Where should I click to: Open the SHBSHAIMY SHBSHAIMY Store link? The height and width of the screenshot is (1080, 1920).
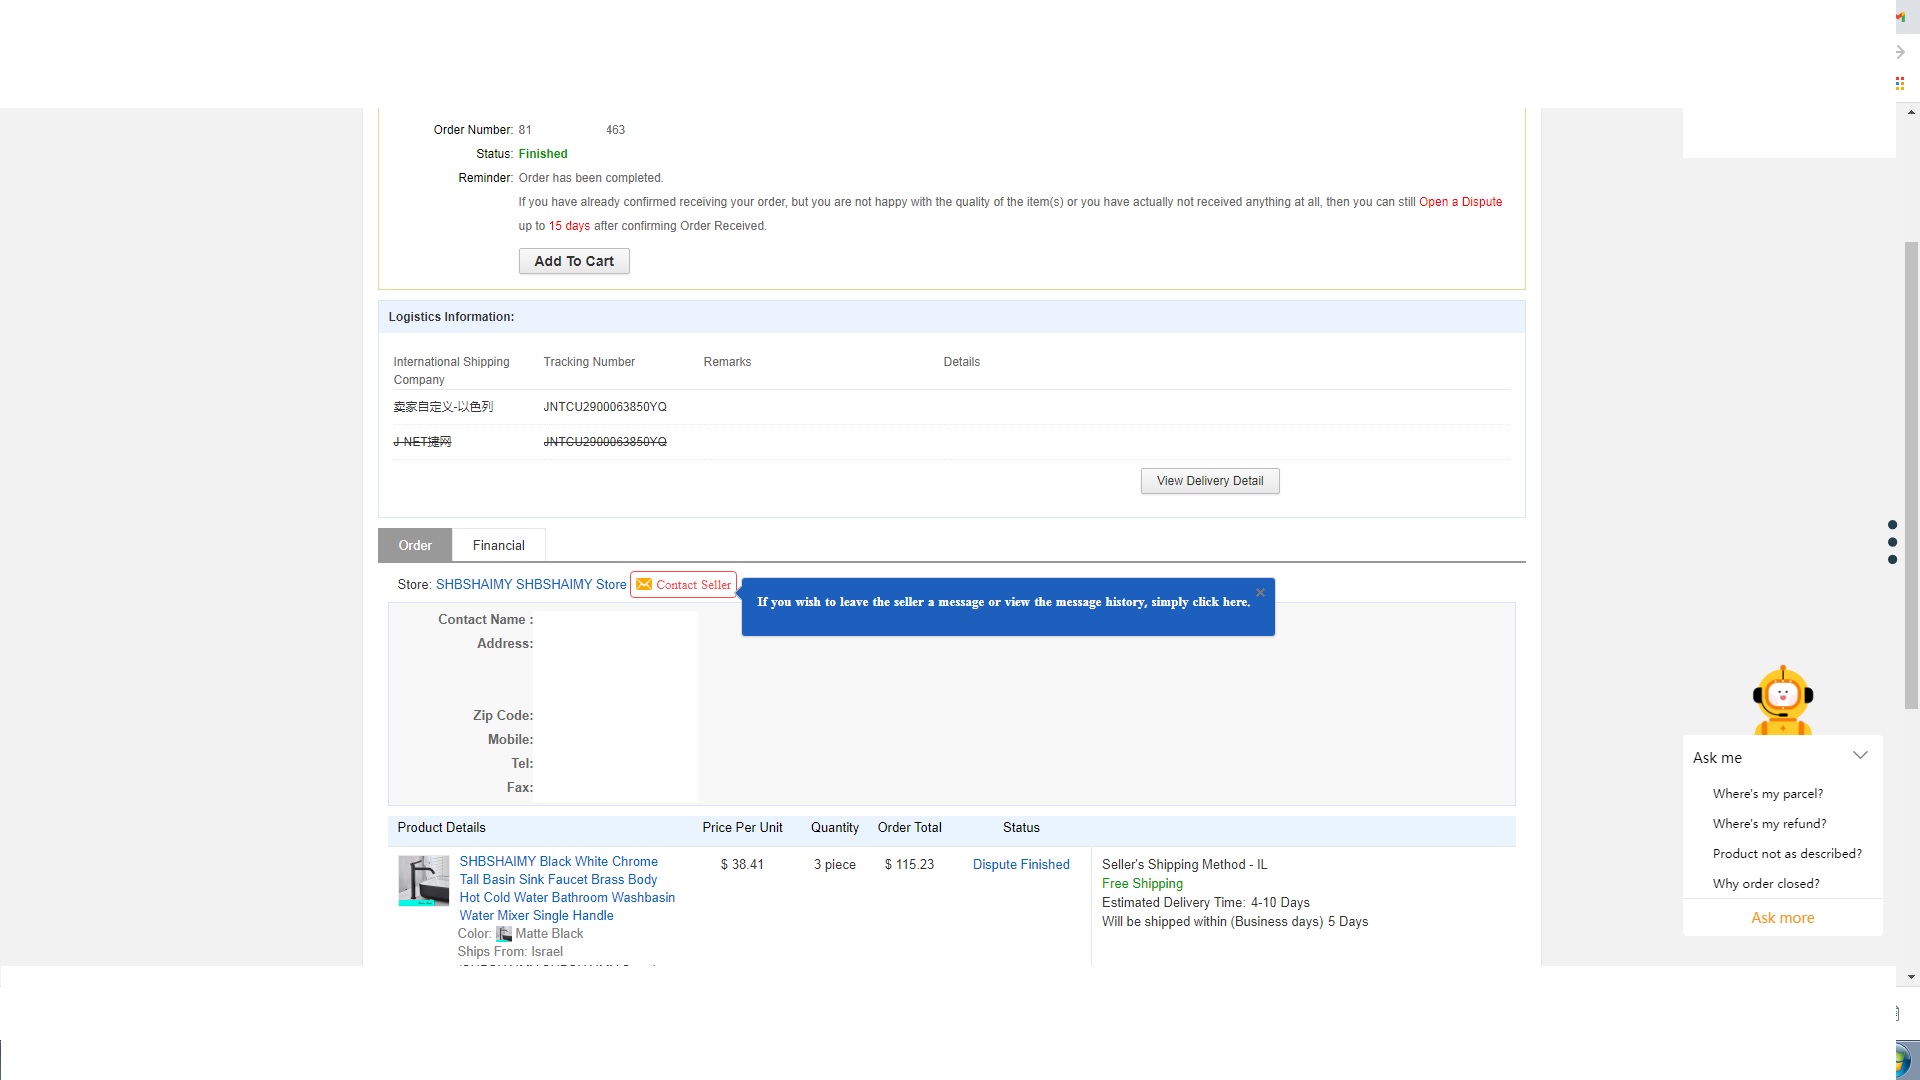pyautogui.click(x=531, y=585)
